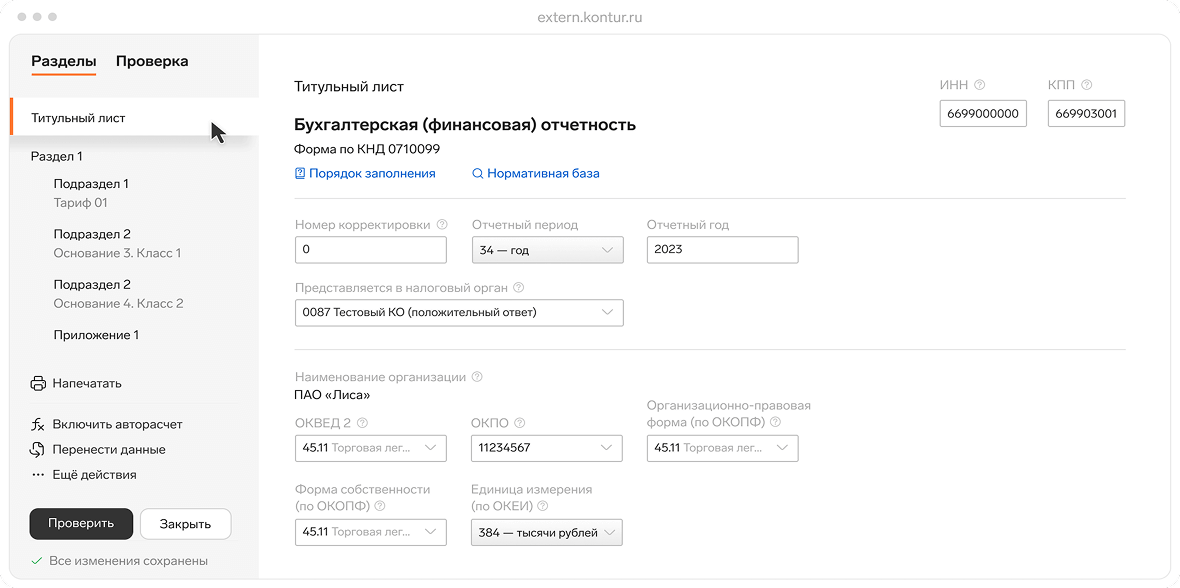This screenshot has height=588, width=1180.
Task: Click the hint icon beside Наименование организации
Action: pos(477,376)
